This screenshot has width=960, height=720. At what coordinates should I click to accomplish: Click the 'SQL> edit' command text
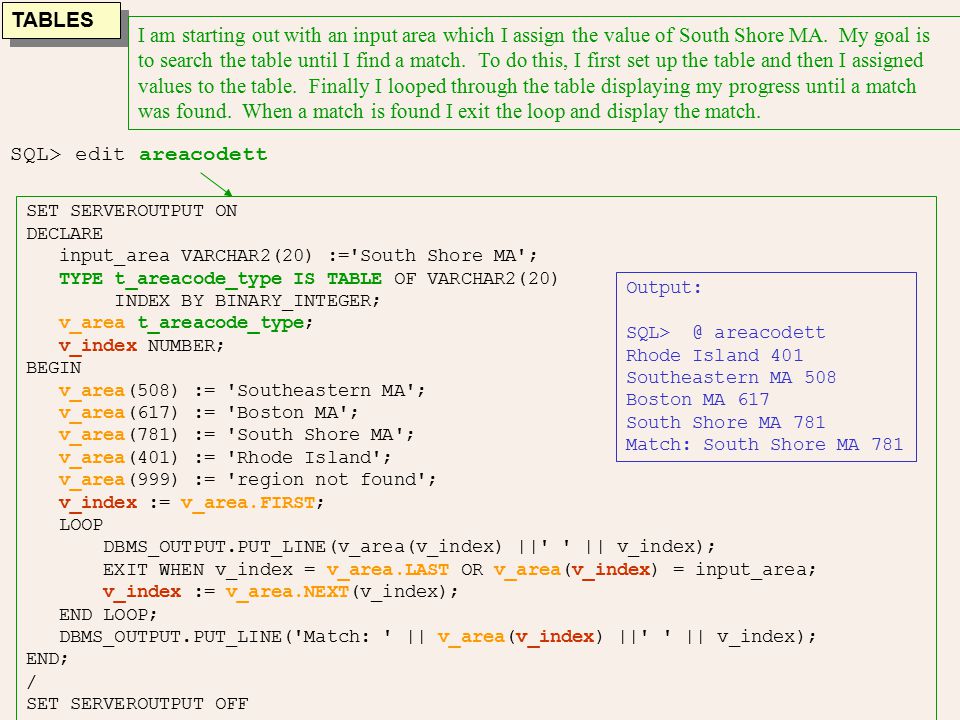pos(67,154)
